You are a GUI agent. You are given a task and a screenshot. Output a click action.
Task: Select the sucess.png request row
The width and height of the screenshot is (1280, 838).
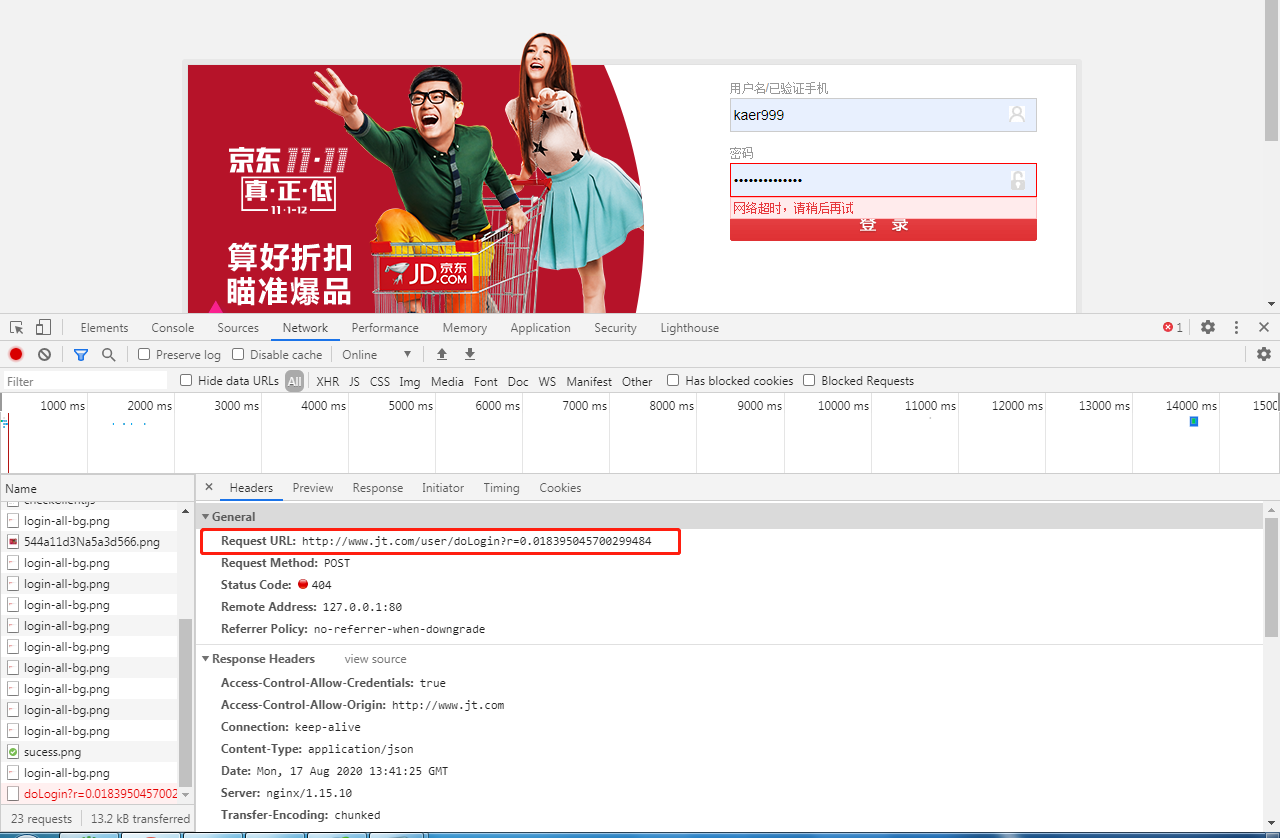pyautogui.click(x=90, y=752)
